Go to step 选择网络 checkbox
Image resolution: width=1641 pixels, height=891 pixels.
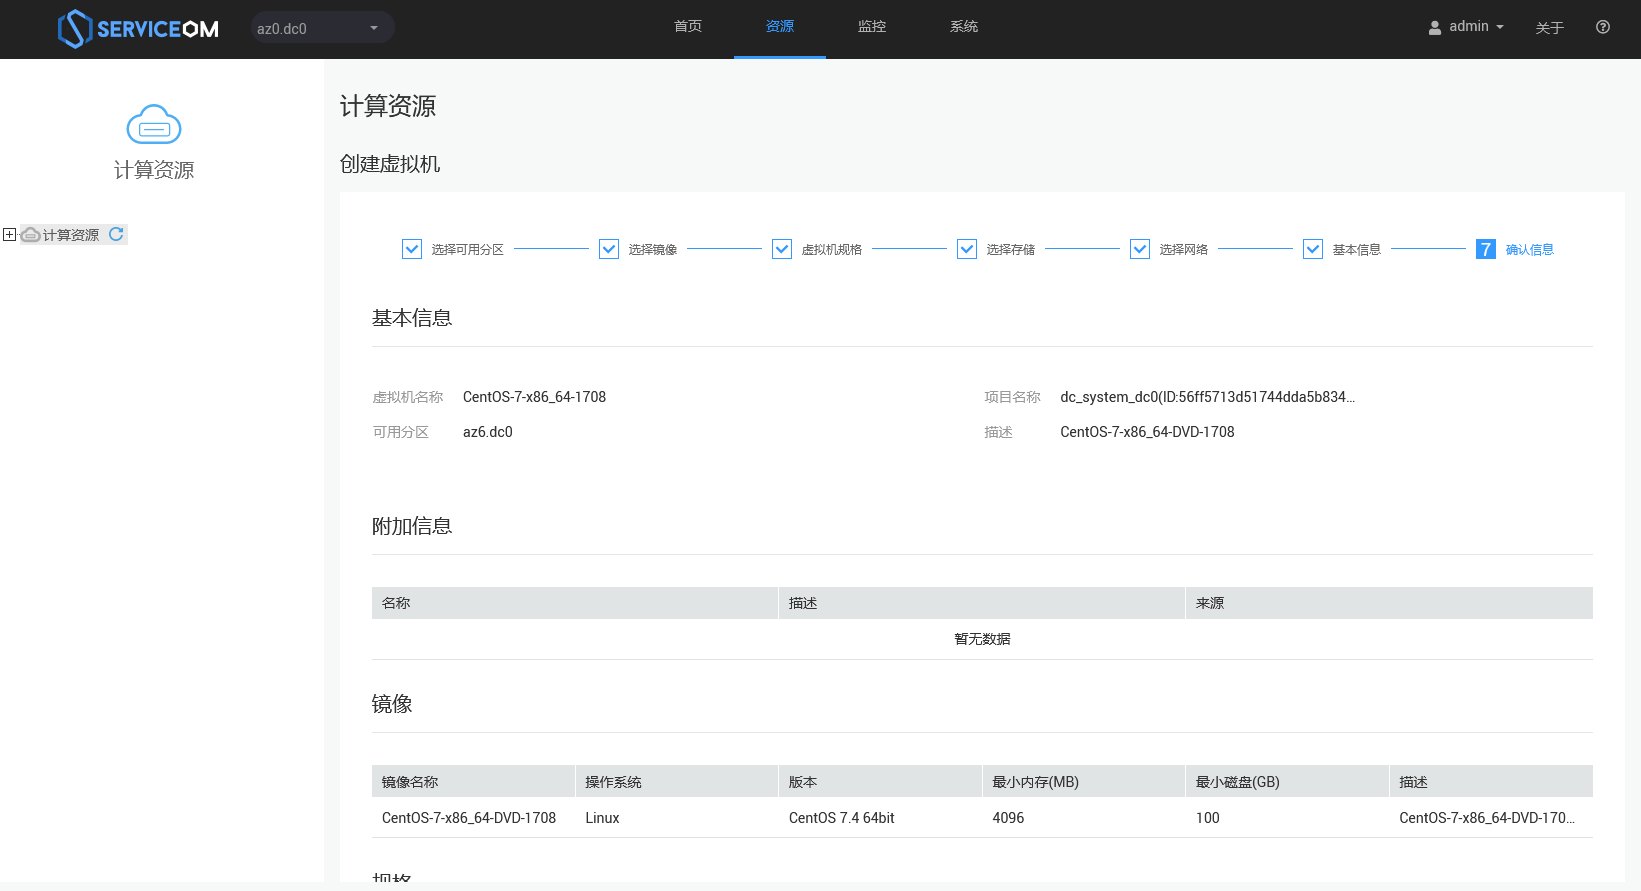(1140, 249)
